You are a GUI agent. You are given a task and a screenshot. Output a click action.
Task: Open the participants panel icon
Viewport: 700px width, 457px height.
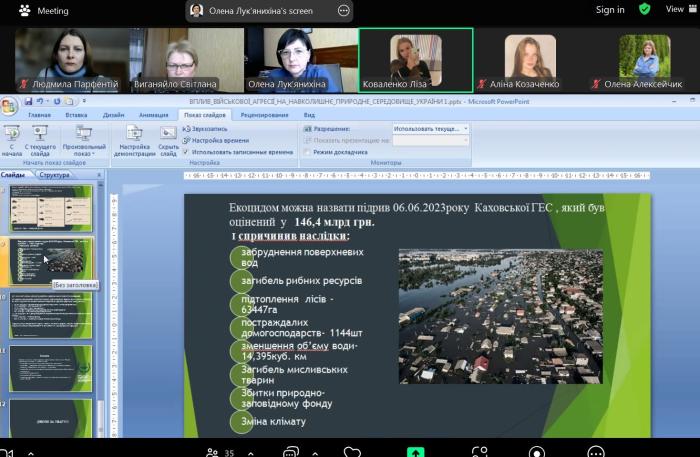(213, 451)
